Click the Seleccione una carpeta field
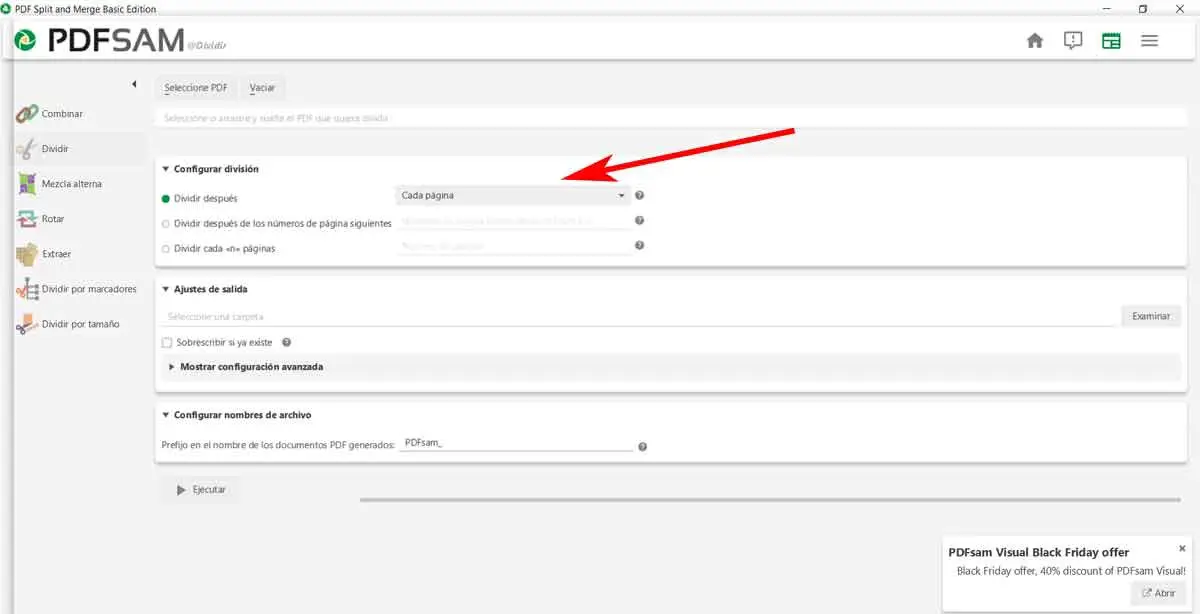1200x614 pixels. 638,317
